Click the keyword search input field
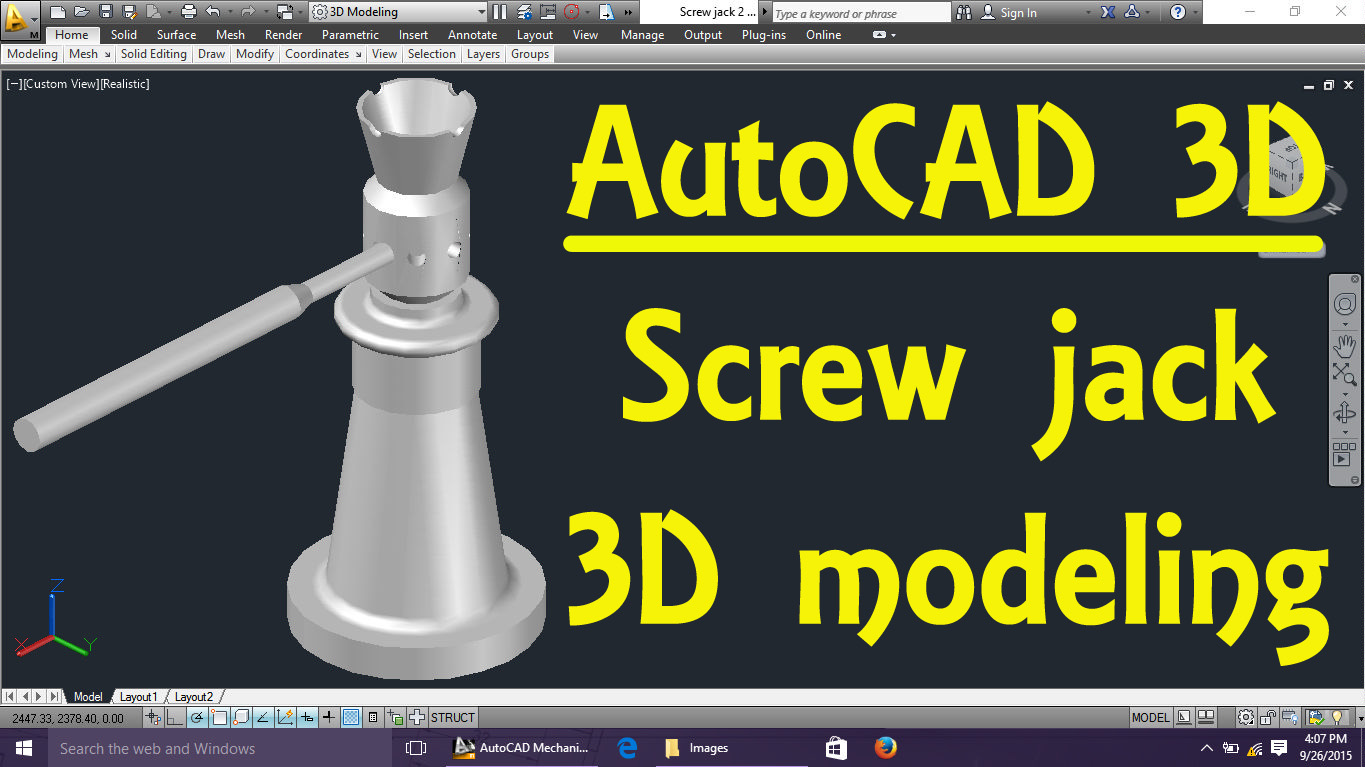This screenshot has width=1365, height=767. [x=862, y=13]
